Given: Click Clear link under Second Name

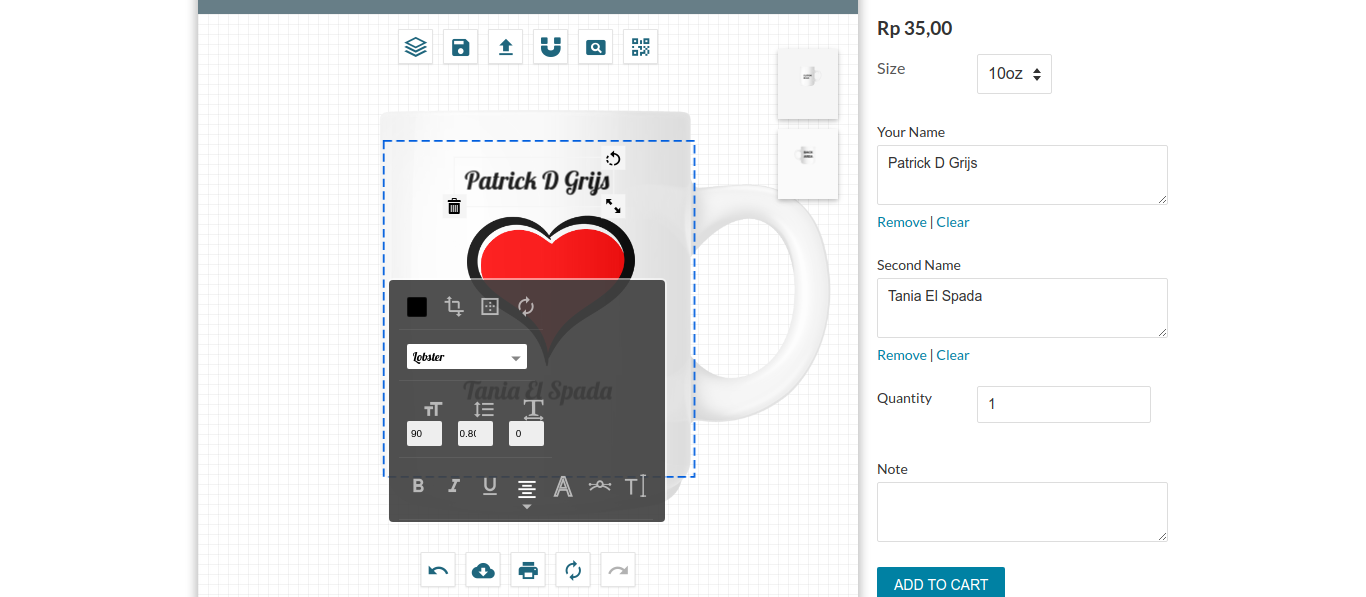Looking at the screenshot, I should [x=953, y=355].
